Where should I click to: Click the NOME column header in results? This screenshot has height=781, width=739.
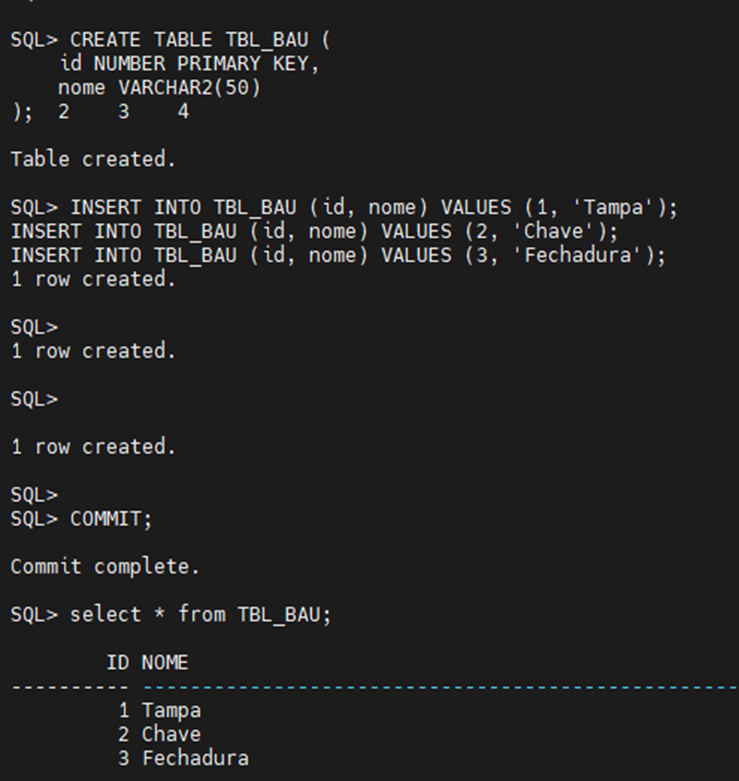pyautogui.click(x=165, y=663)
